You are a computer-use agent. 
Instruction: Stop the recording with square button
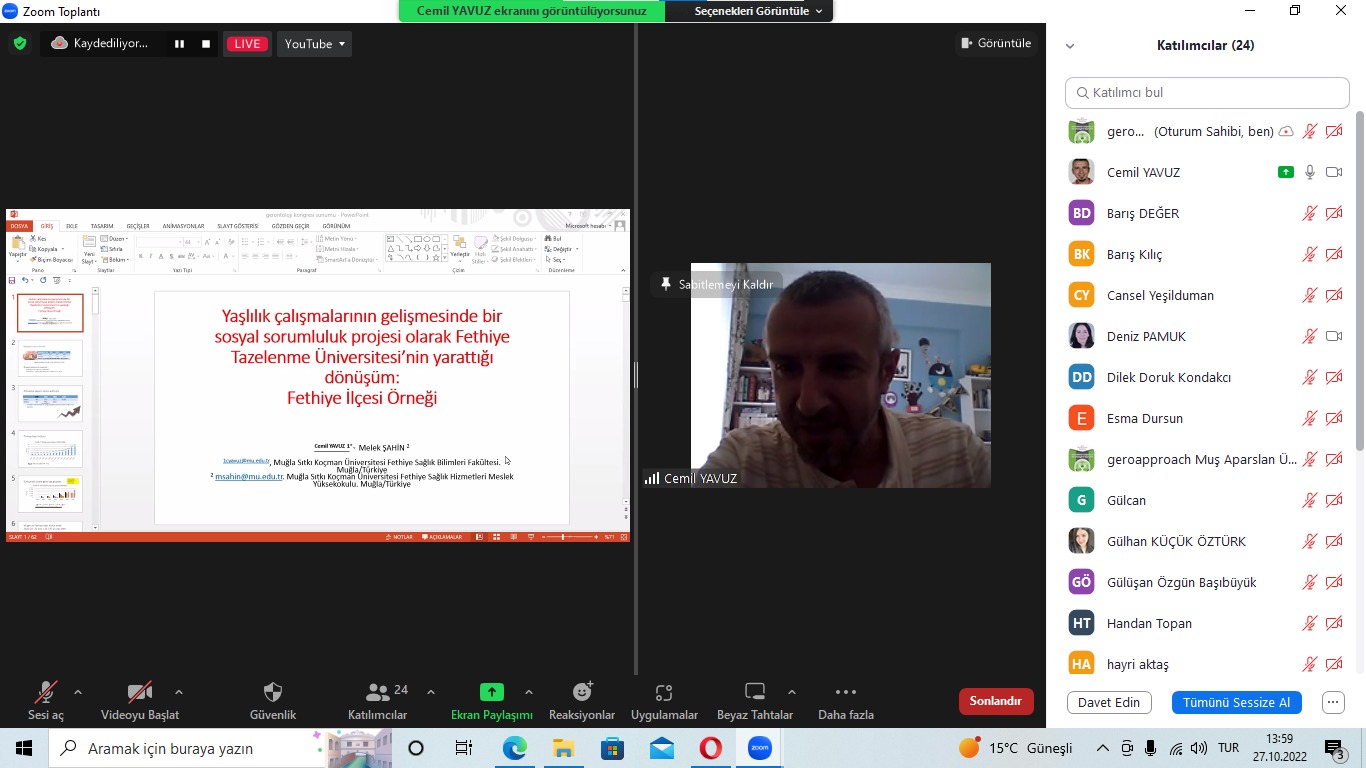coord(206,44)
